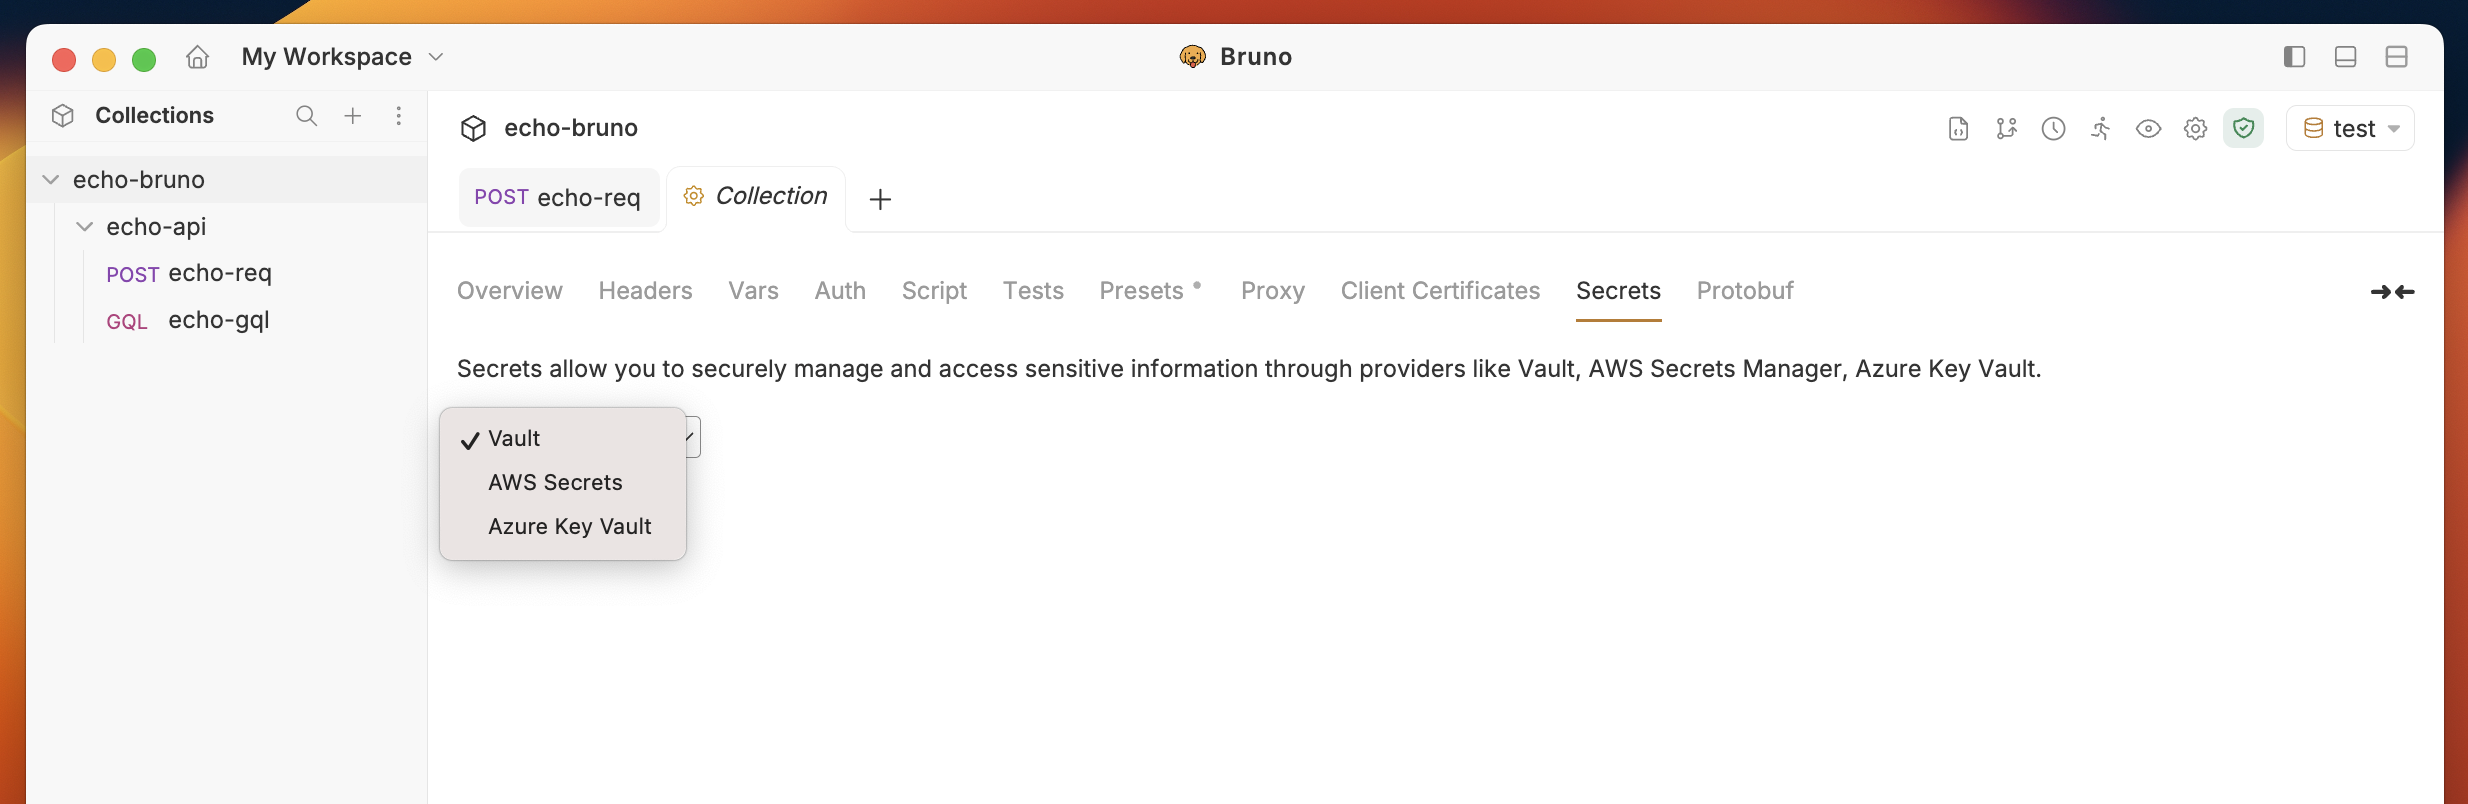
Task: Select Azure Key Vault from the provider list
Action: pos(569,526)
